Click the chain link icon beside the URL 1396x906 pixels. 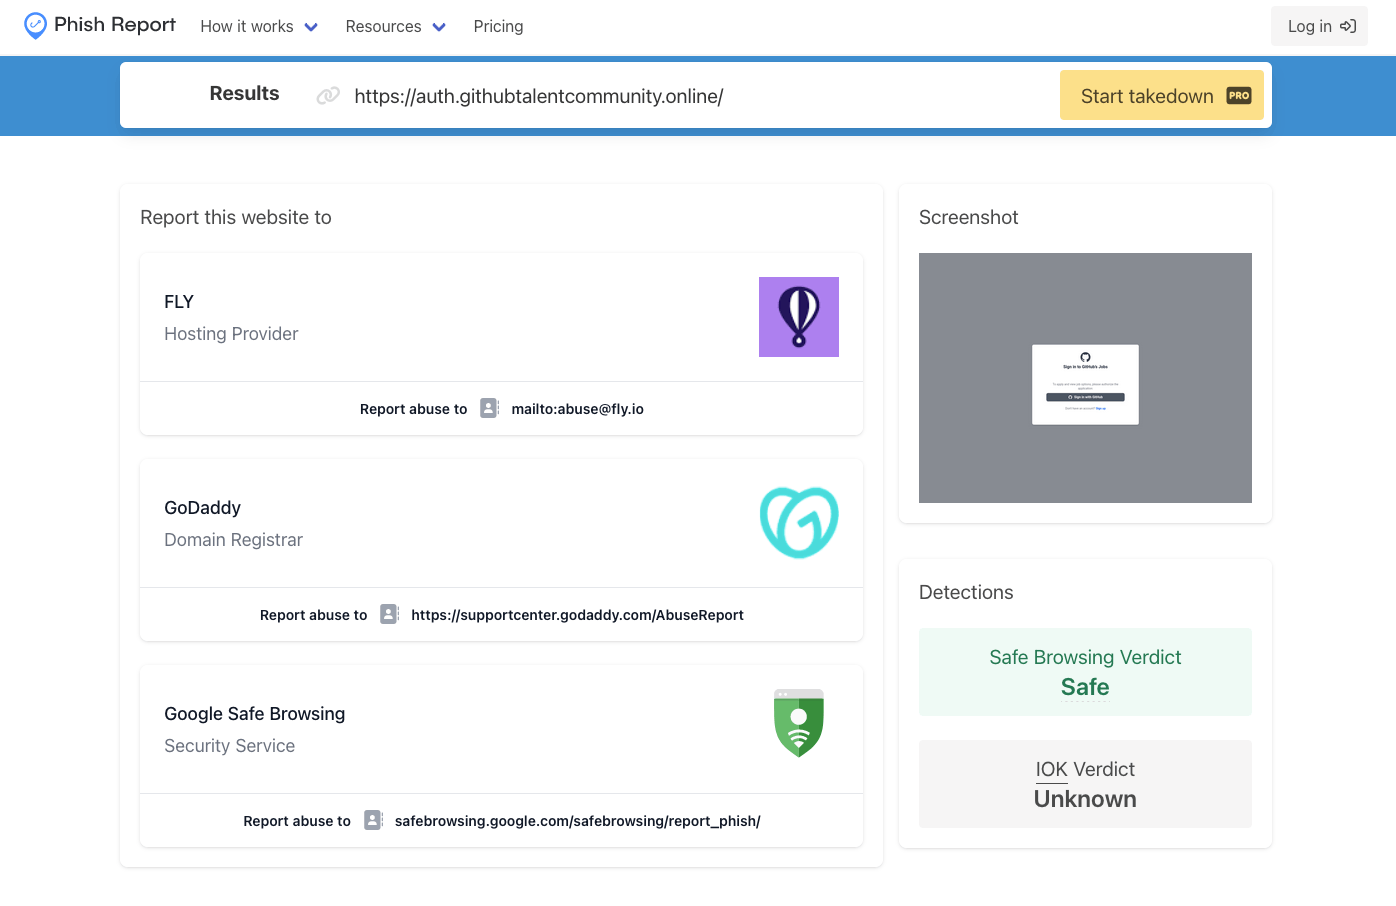pyautogui.click(x=328, y=96)
